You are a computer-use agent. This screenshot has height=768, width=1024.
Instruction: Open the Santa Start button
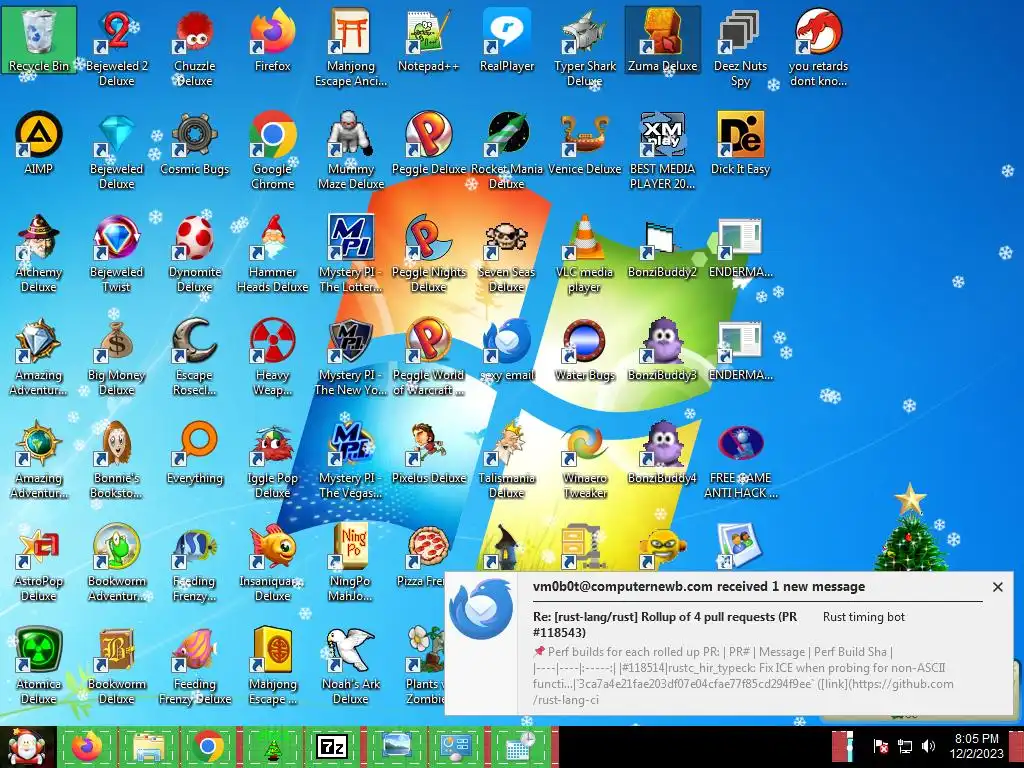(26, 746)
